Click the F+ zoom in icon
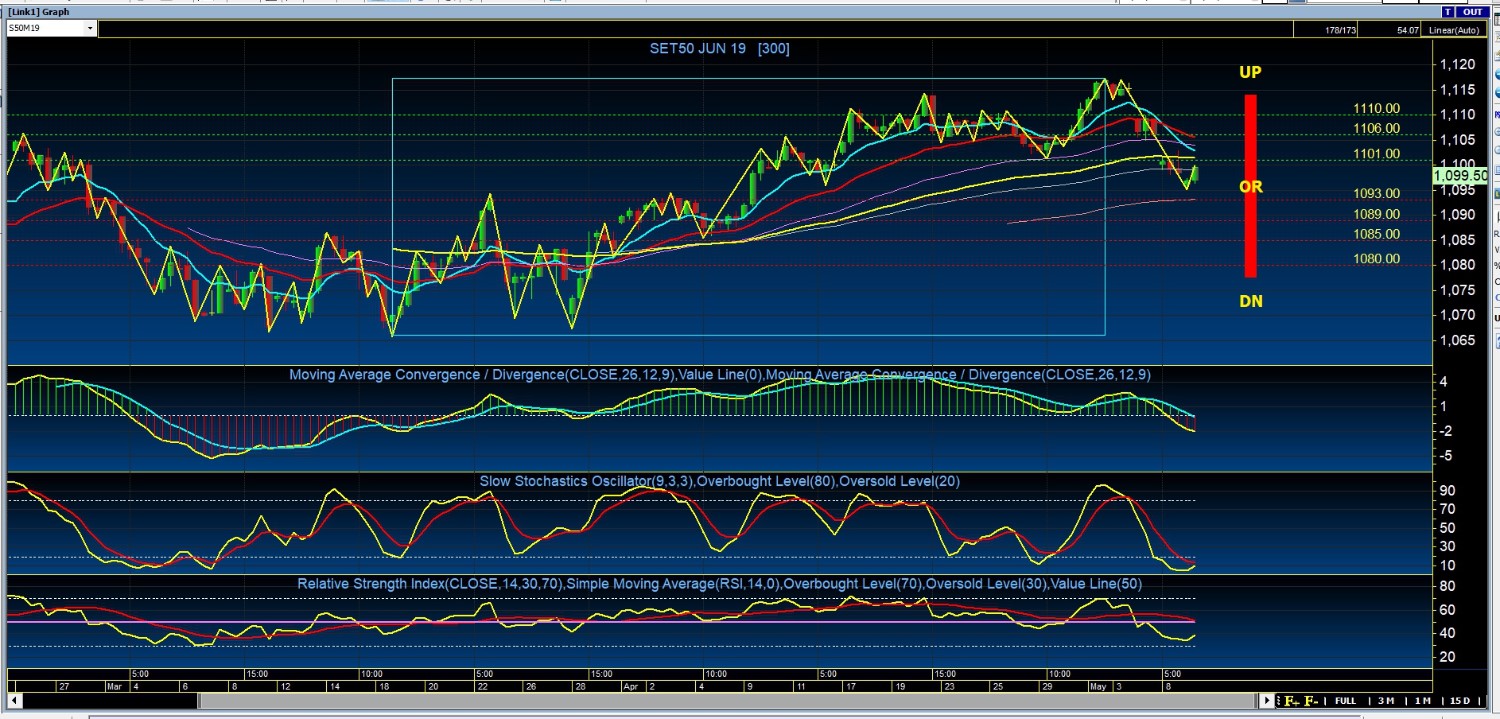This screenshot has height=719, width=1500. click(x=1291, y=701)
